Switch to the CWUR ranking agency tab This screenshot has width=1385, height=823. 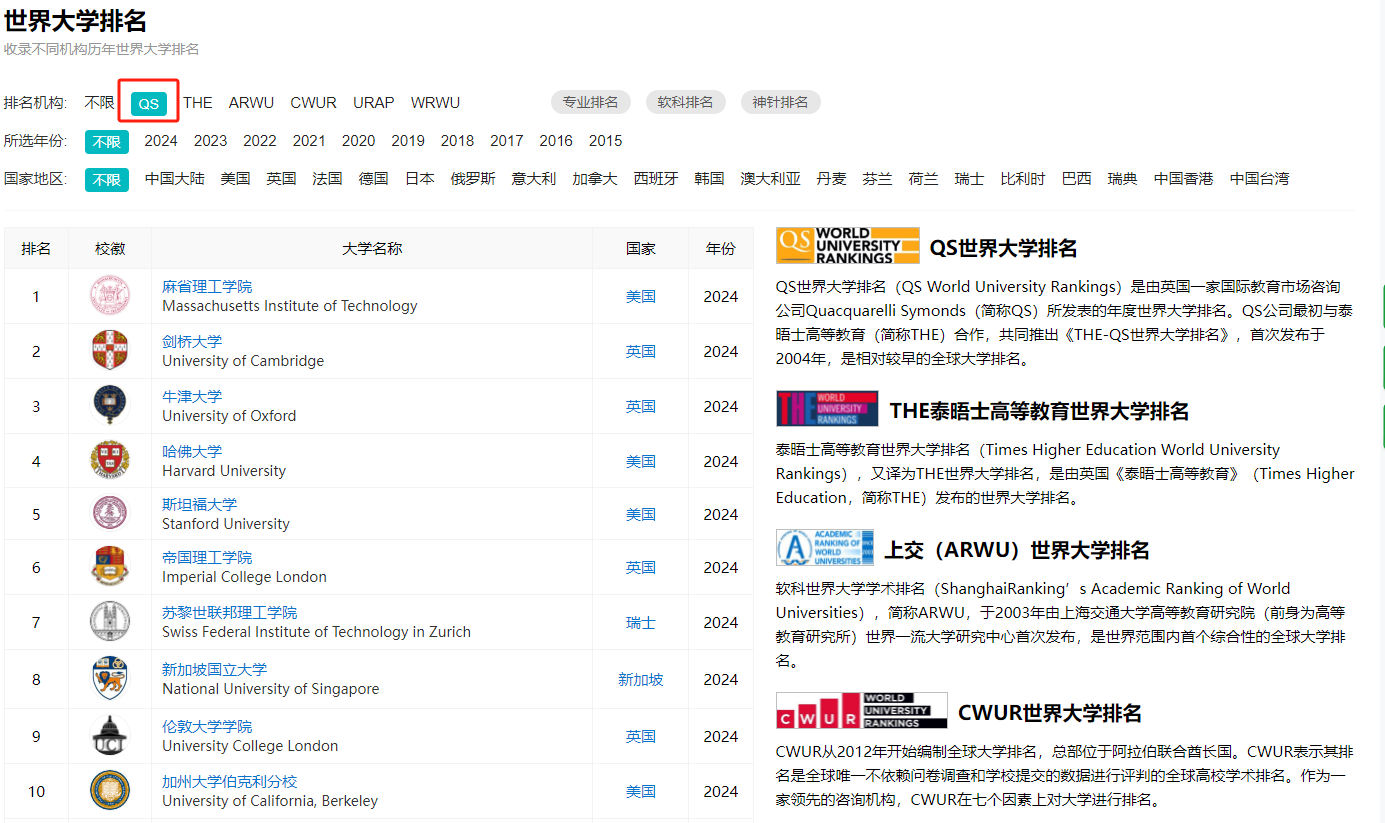coord(313,102)
